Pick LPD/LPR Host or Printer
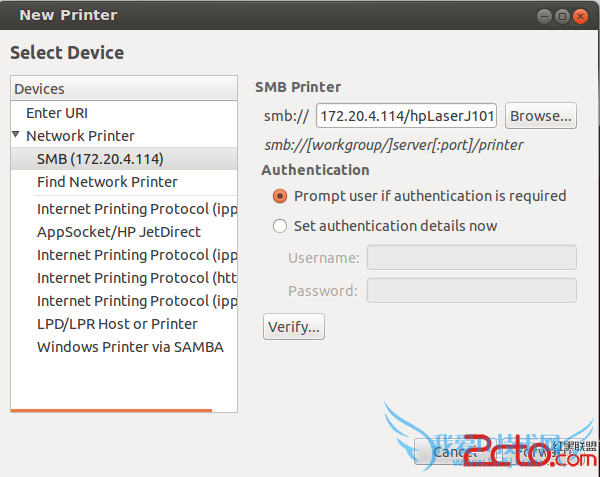Image resolution: width=600 pixels, height=477 pixels. coord(117,324)
